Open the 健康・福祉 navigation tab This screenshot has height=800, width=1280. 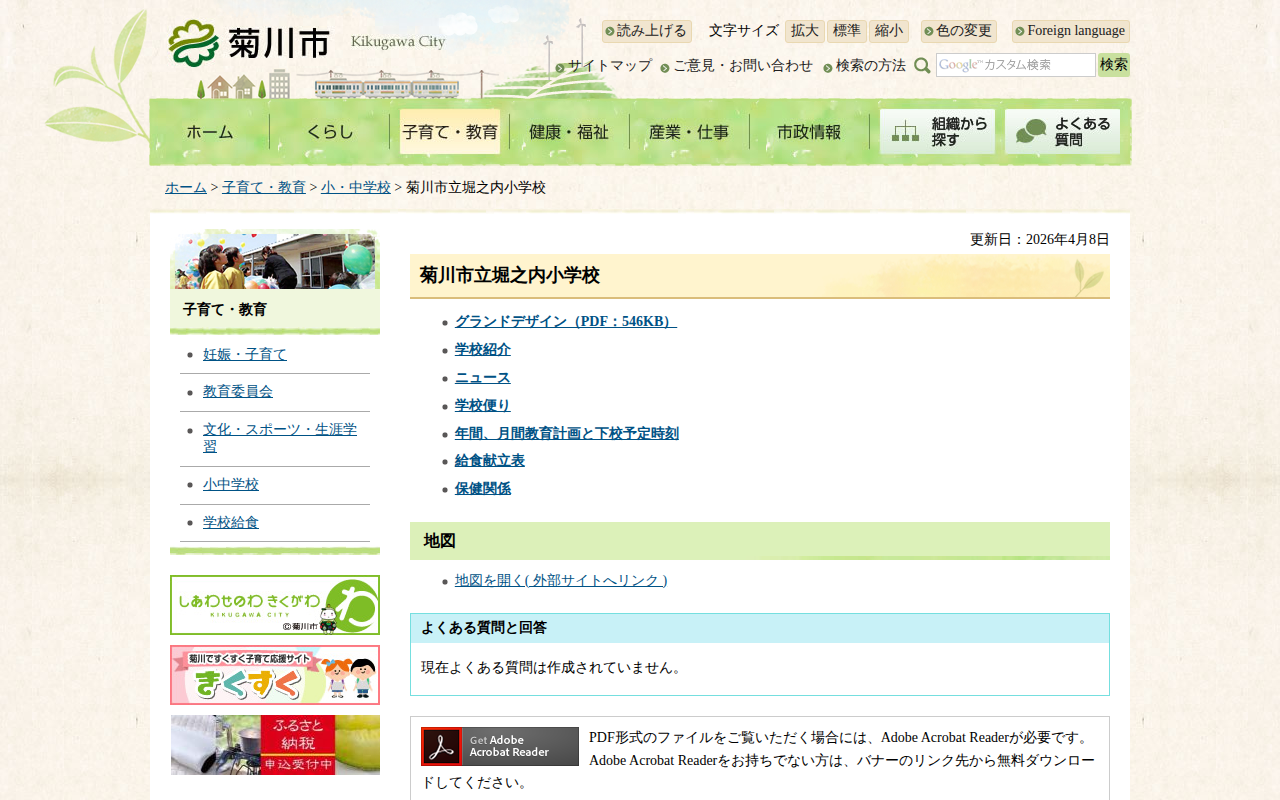click(x=569, y=132)
